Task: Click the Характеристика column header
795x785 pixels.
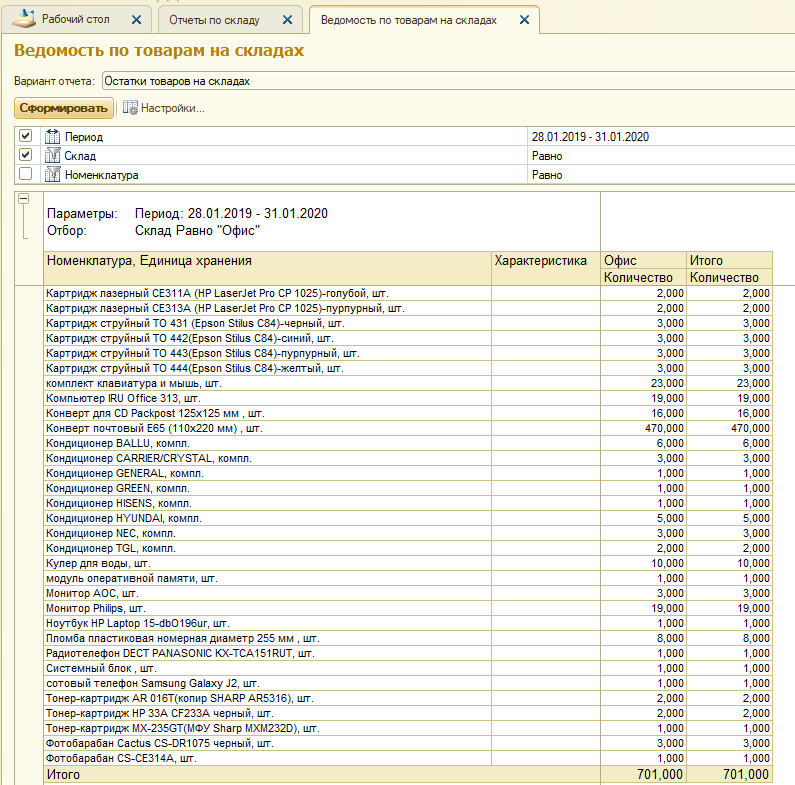Action: (x=546, y=268)
